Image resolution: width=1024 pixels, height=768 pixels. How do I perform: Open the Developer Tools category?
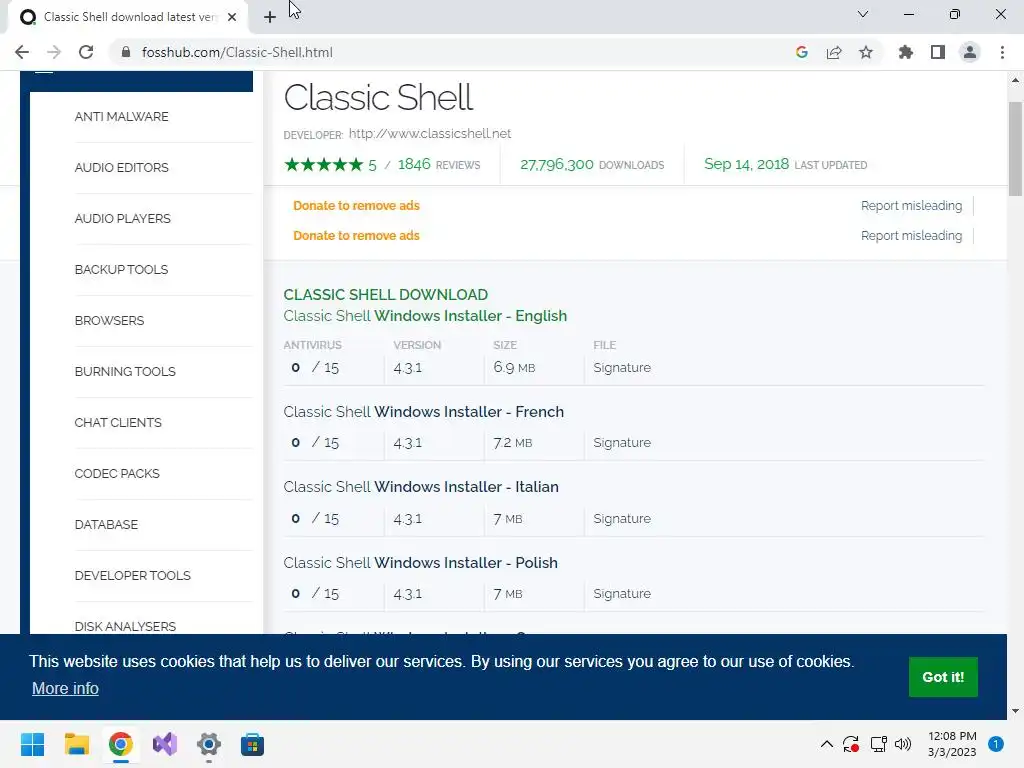tap(133, 575)
